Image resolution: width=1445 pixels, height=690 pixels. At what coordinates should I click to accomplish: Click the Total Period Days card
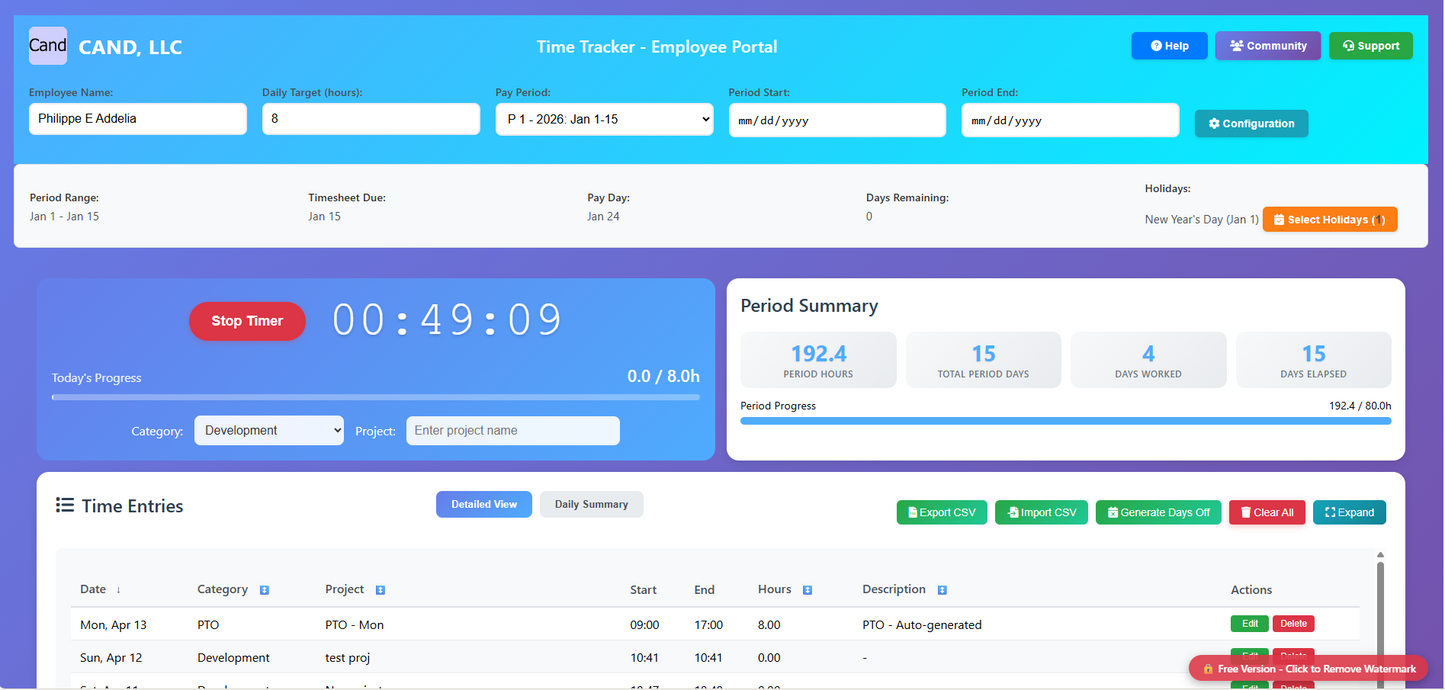click(x=983, y=360)
